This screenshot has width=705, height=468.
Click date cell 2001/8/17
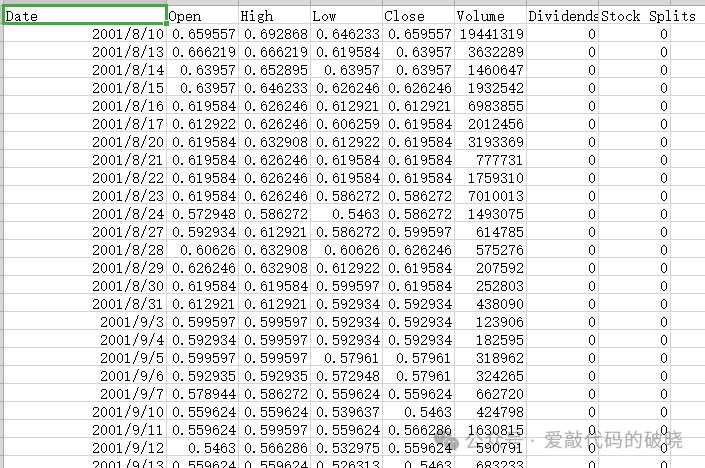[x=85, y=124]
